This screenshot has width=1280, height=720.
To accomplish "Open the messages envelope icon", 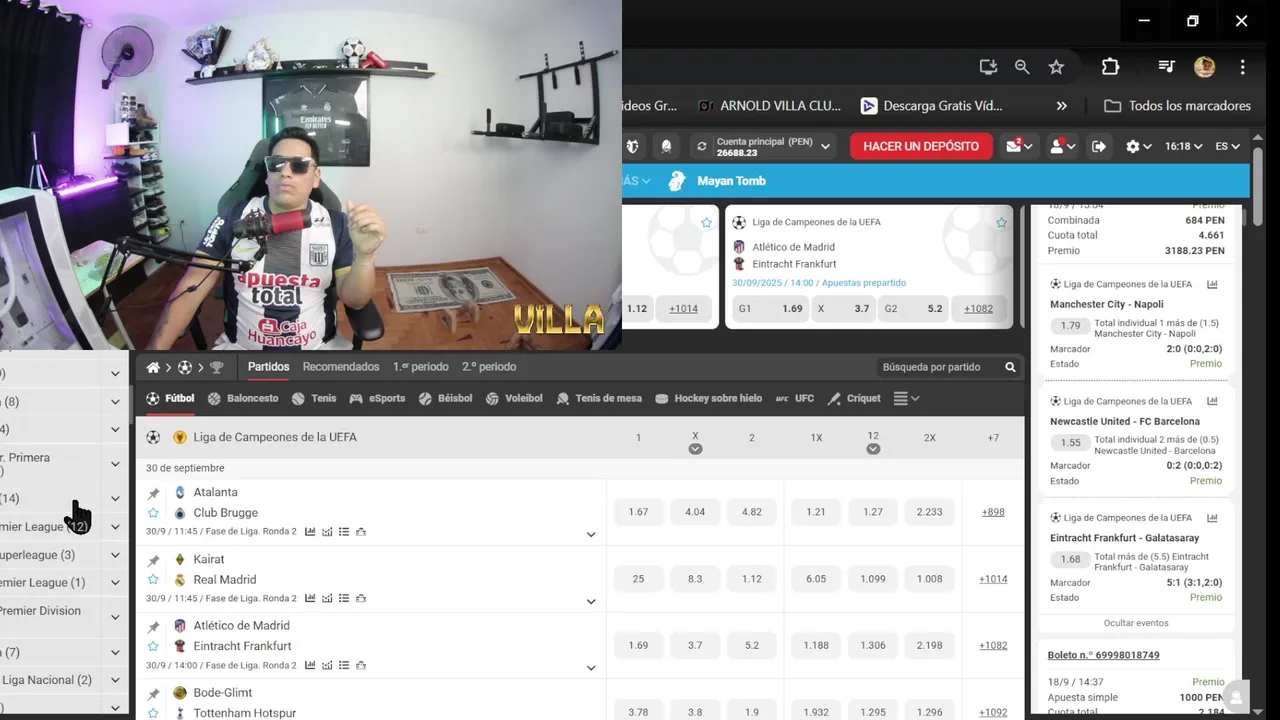I will pos(1014,146).
